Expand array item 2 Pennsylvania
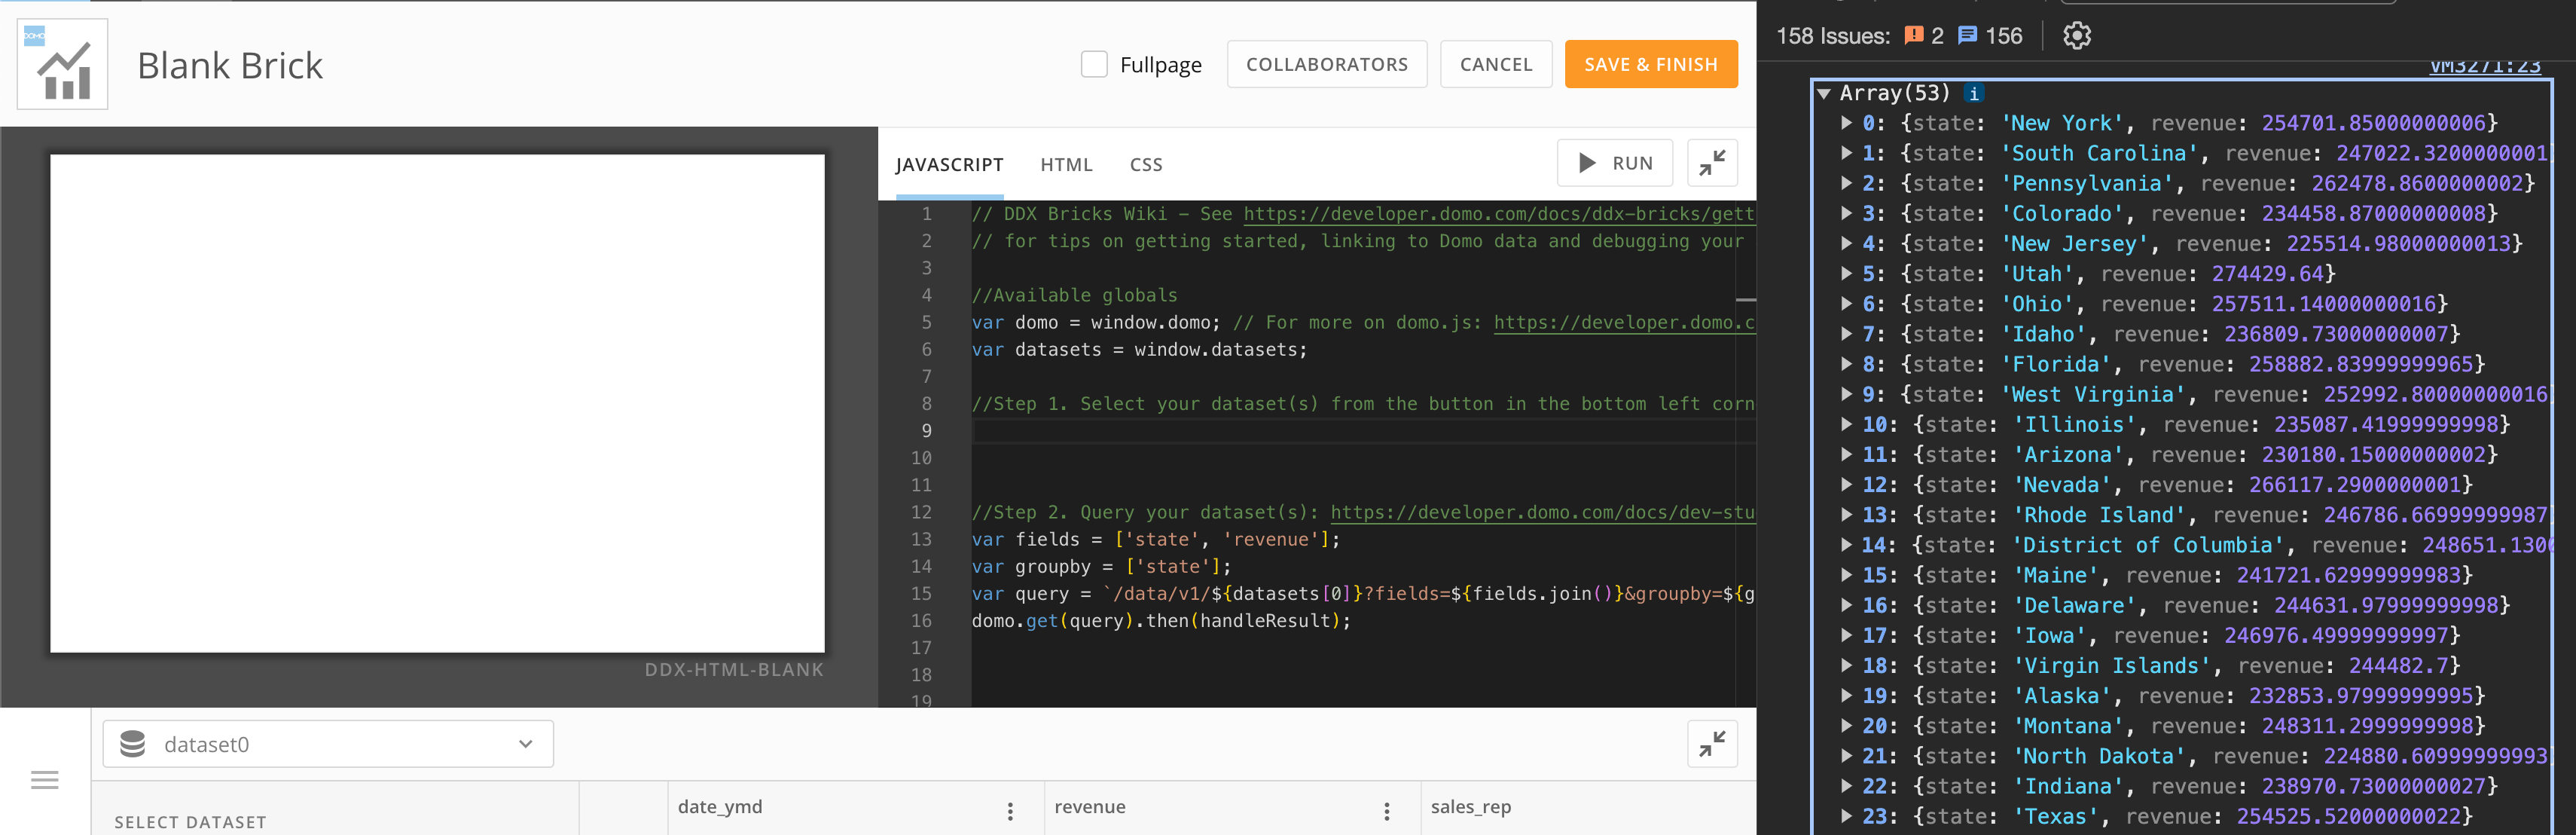 [x=1846, y=183]
